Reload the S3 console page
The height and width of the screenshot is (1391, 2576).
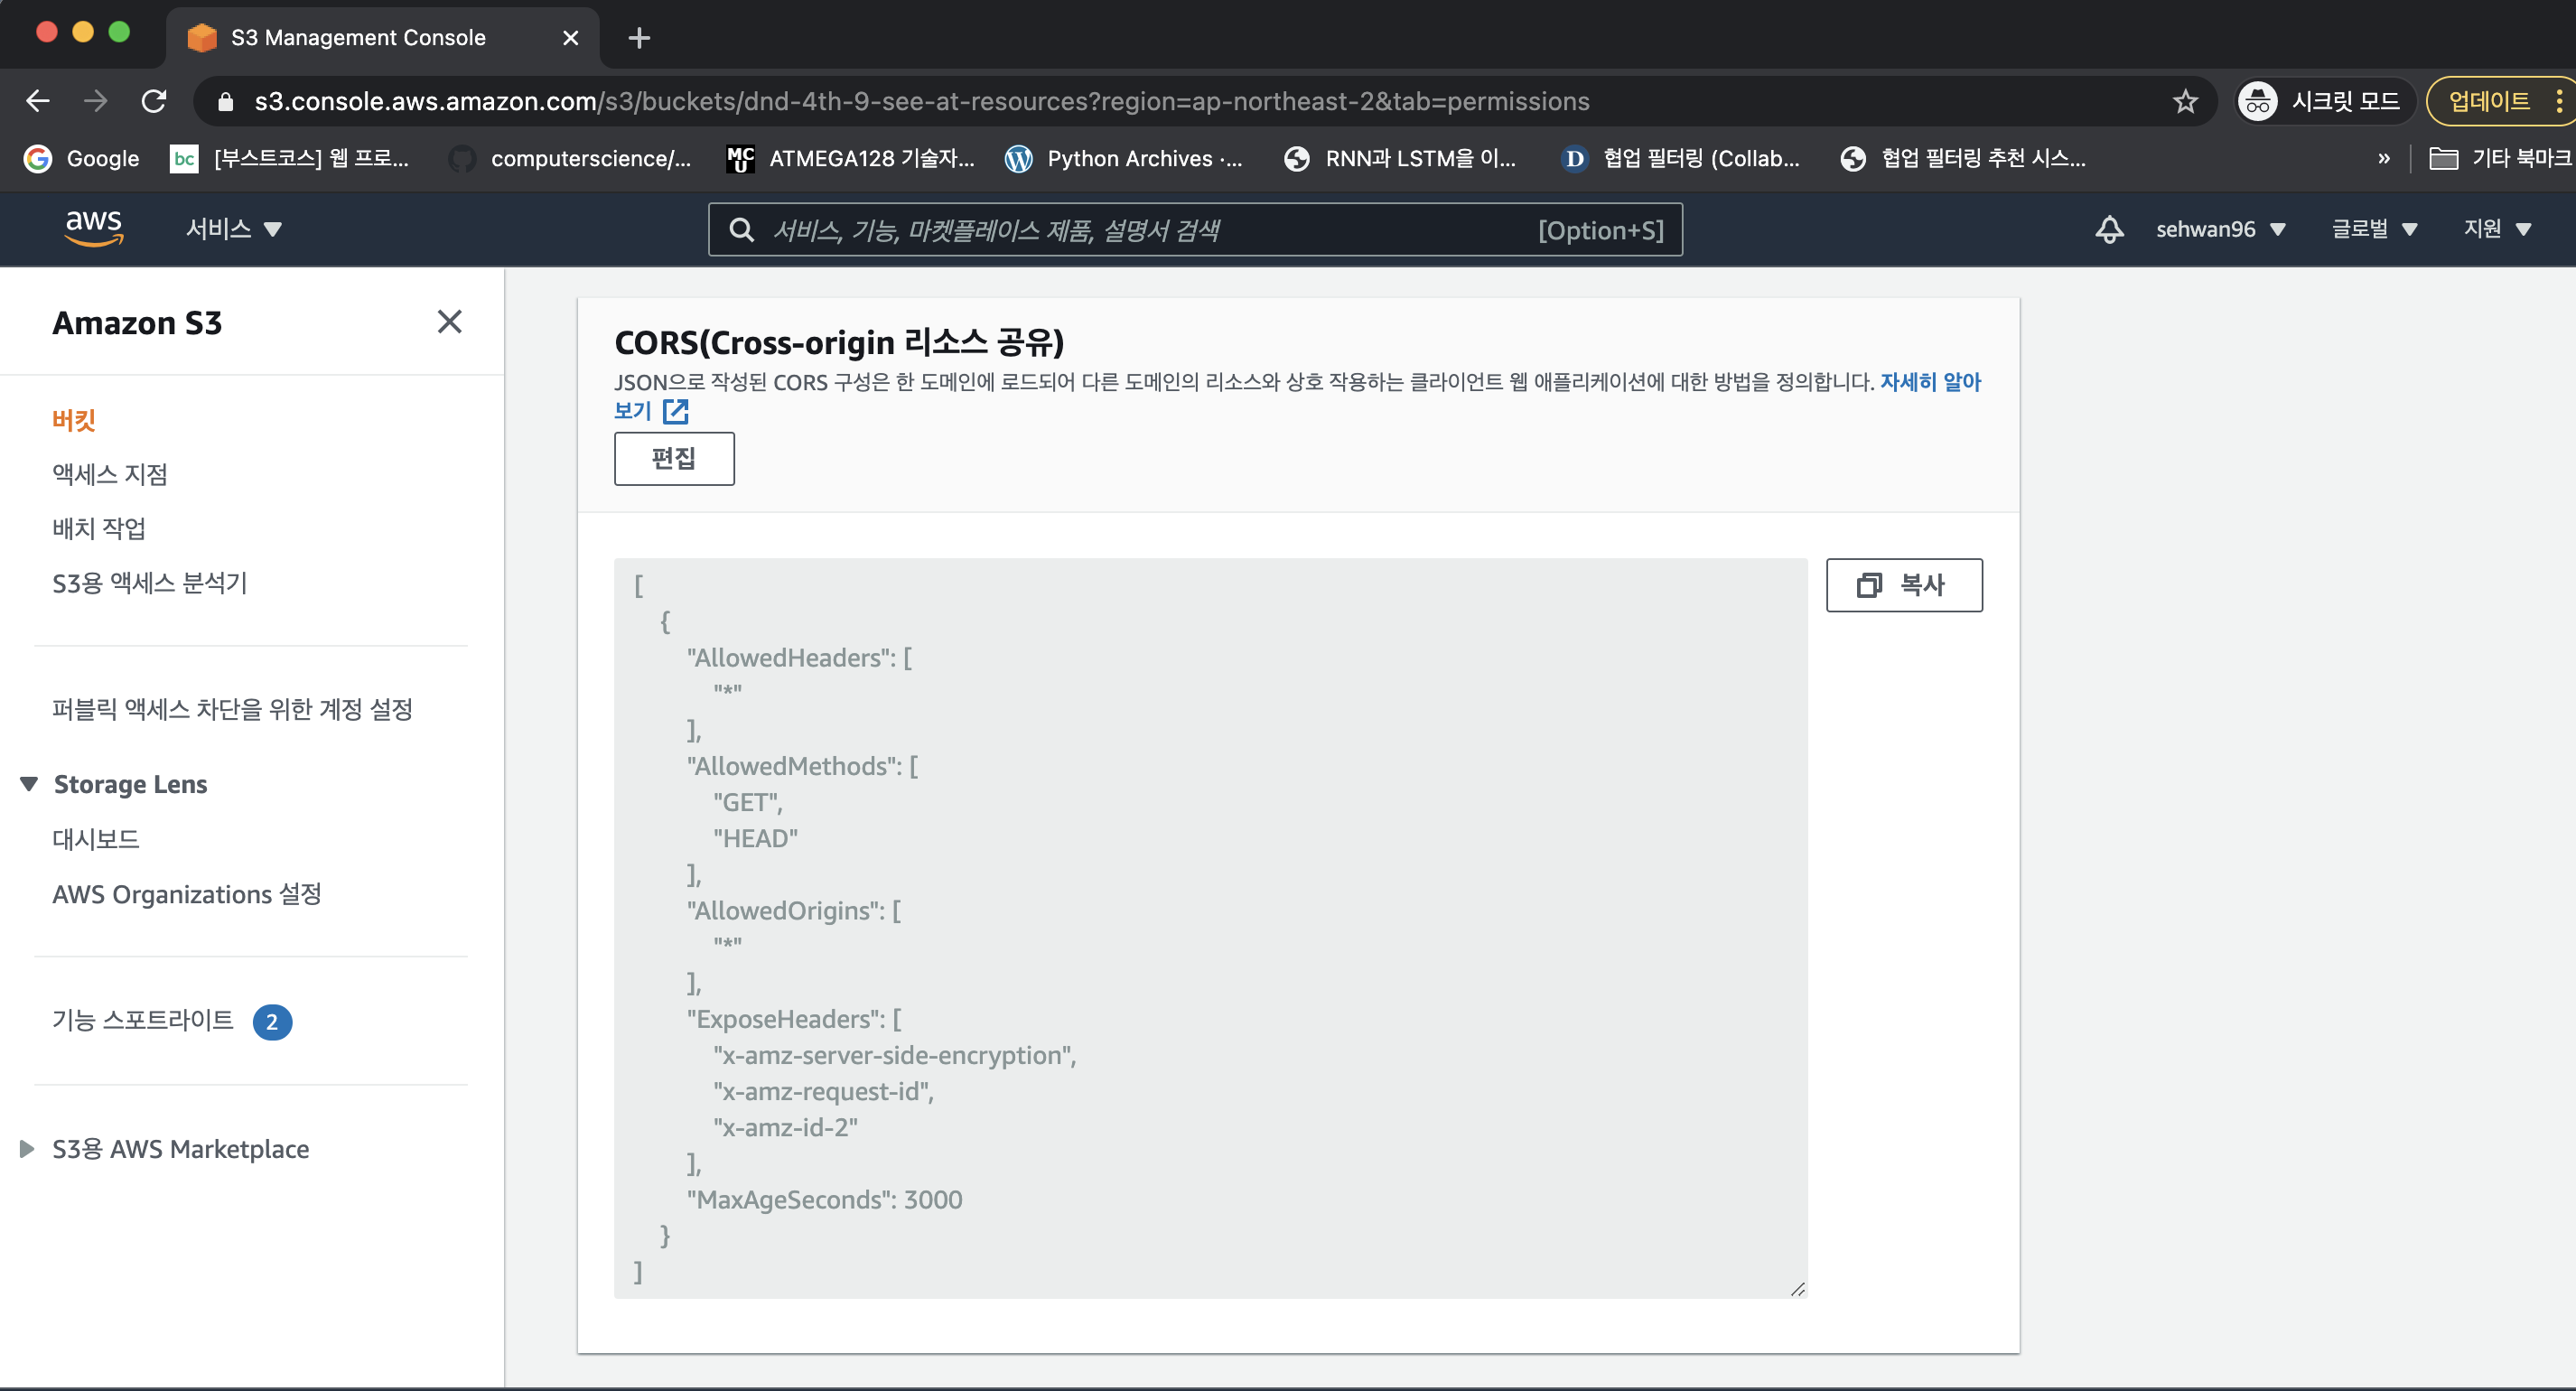pos(154,101)
